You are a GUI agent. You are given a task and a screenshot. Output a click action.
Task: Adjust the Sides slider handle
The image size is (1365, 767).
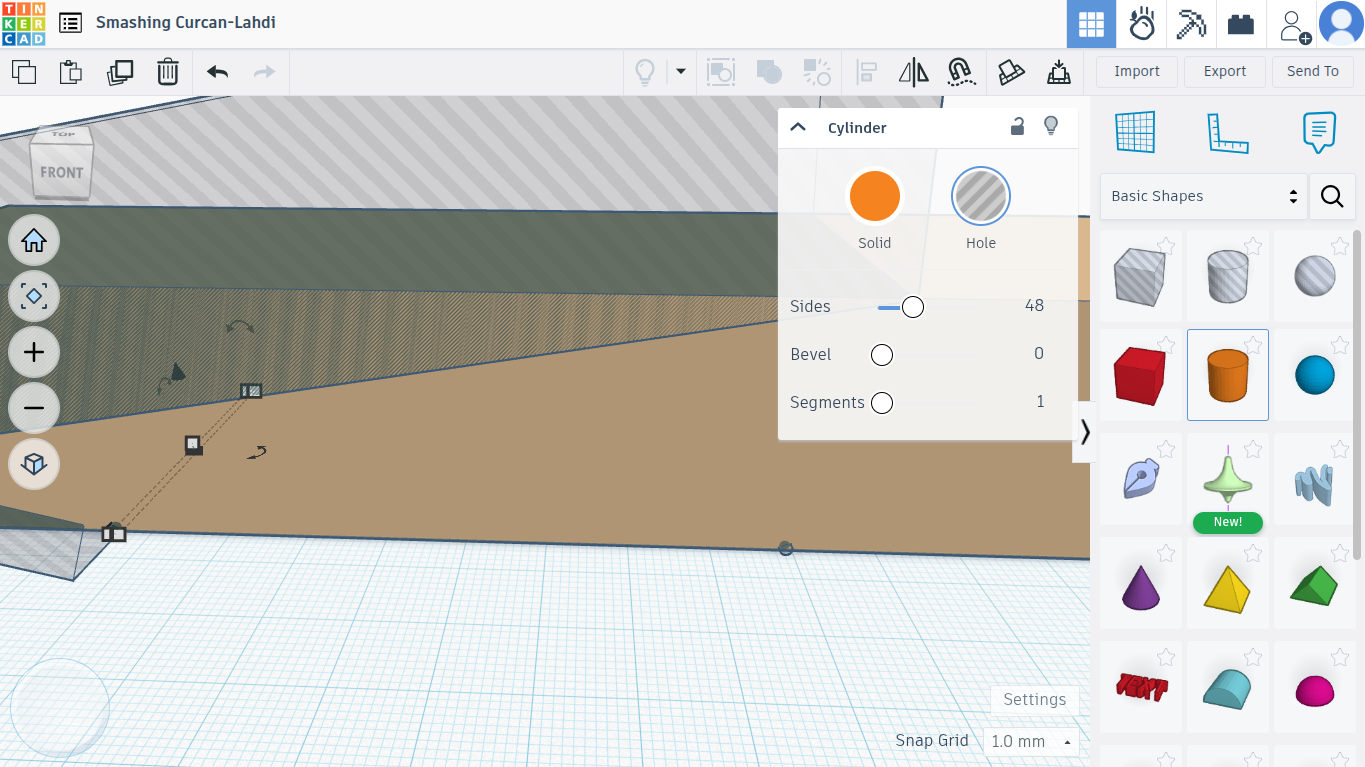point(912,307)
